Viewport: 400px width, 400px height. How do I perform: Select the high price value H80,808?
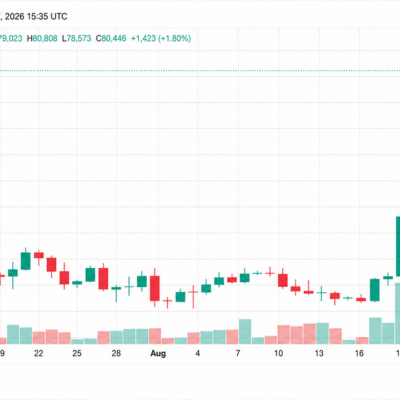click(x=42, y=39)
